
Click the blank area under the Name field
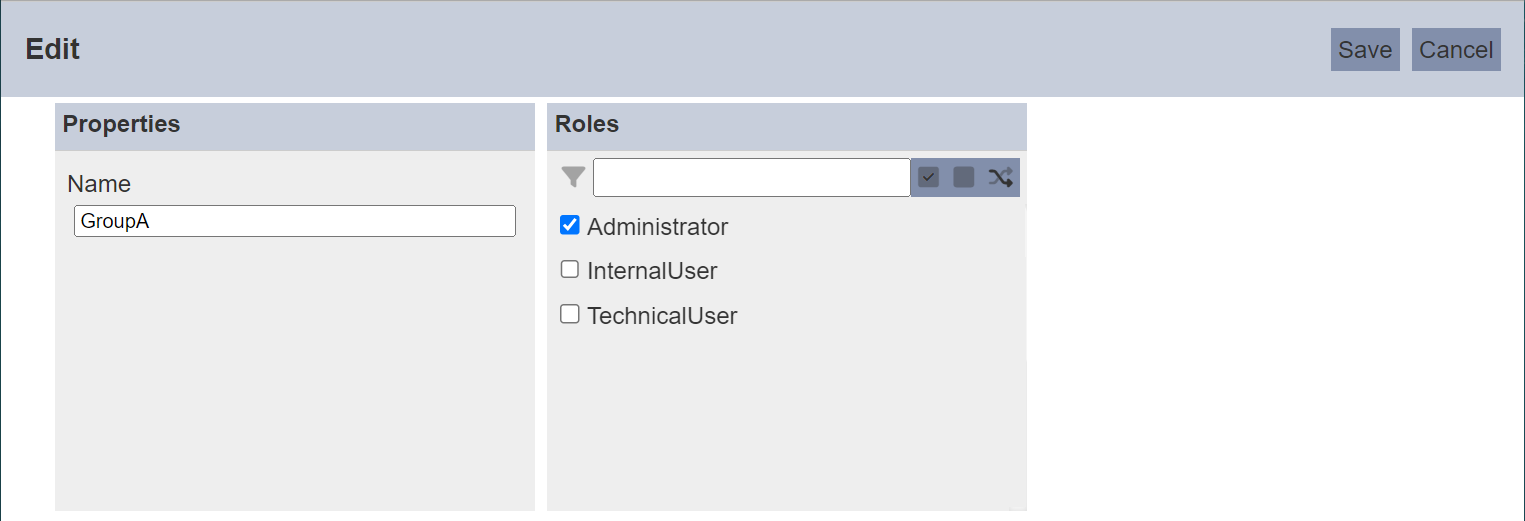coord(295,375)
